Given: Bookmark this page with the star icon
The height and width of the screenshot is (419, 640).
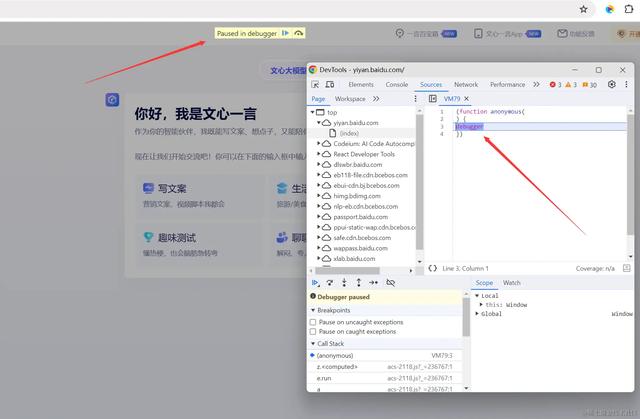Looking at the screenshot, I should 584,9.
